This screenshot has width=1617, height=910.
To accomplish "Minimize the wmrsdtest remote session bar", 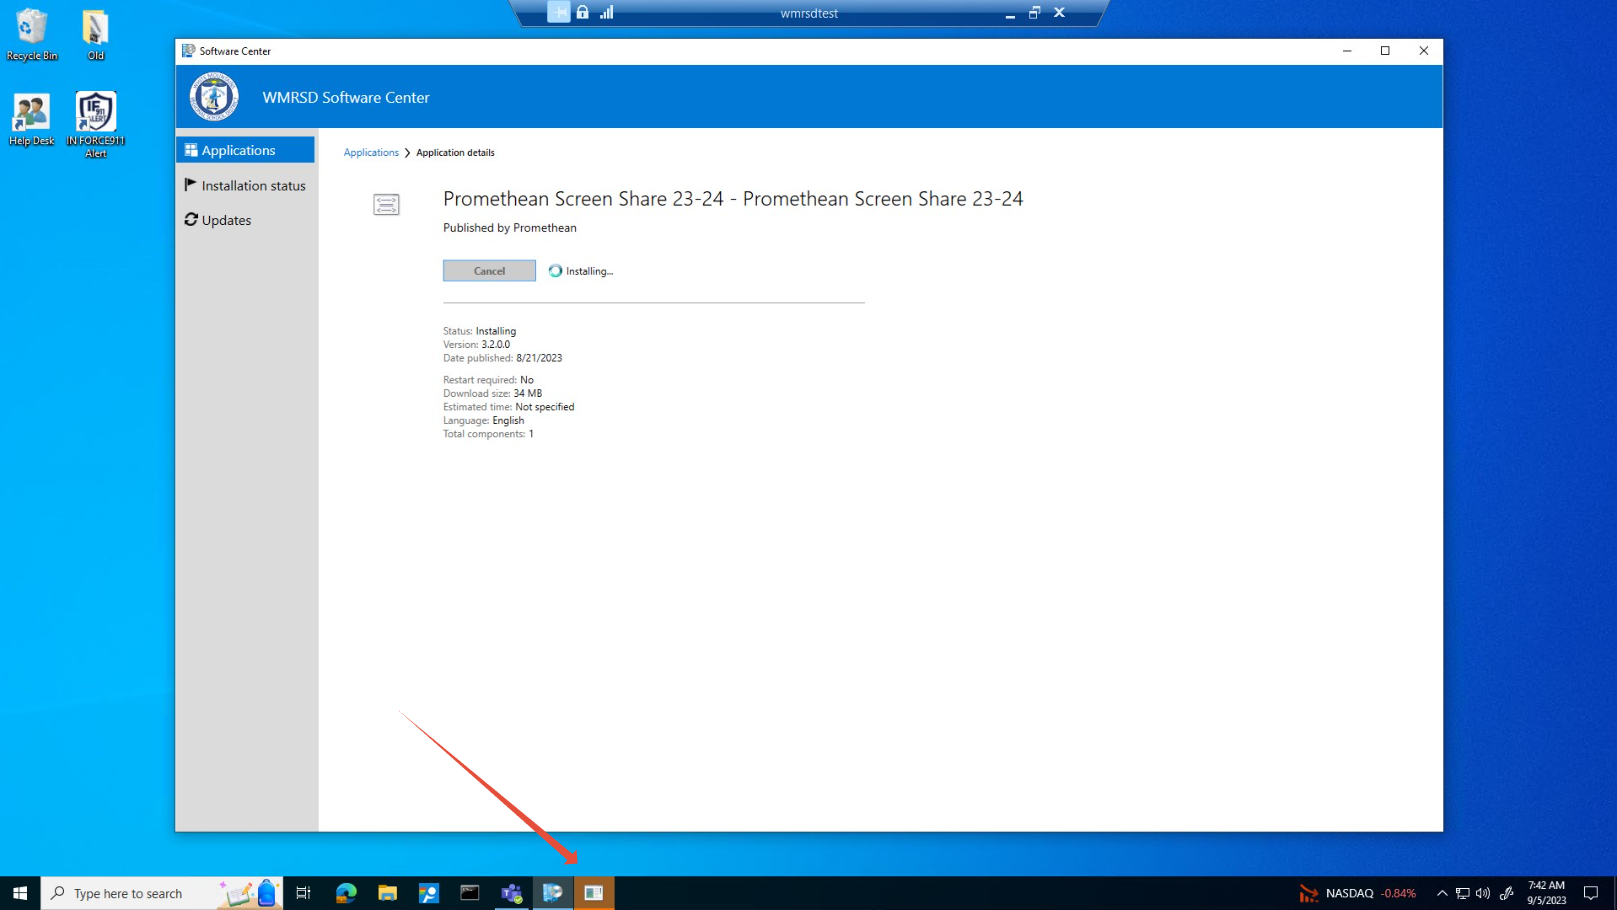I will (1010, 13).
